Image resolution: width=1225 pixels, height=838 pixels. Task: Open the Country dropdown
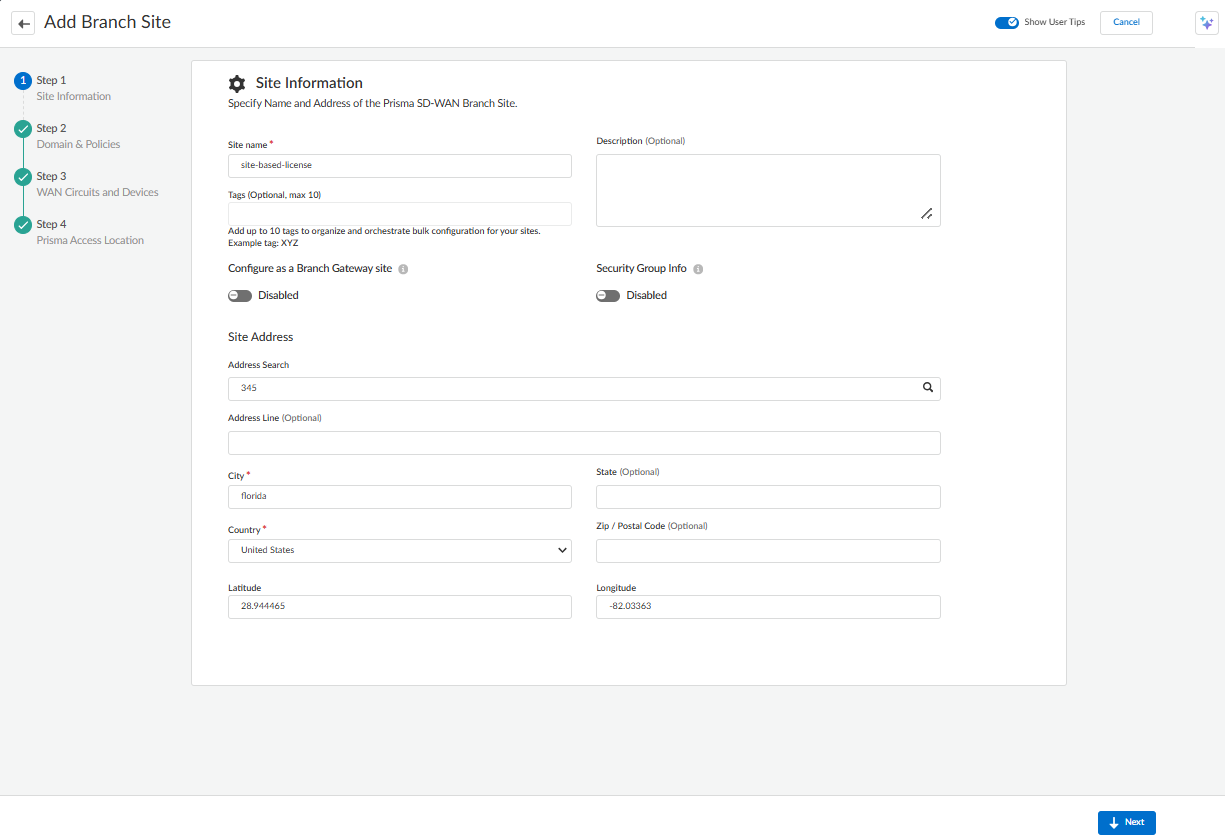(x=399, y=550)
